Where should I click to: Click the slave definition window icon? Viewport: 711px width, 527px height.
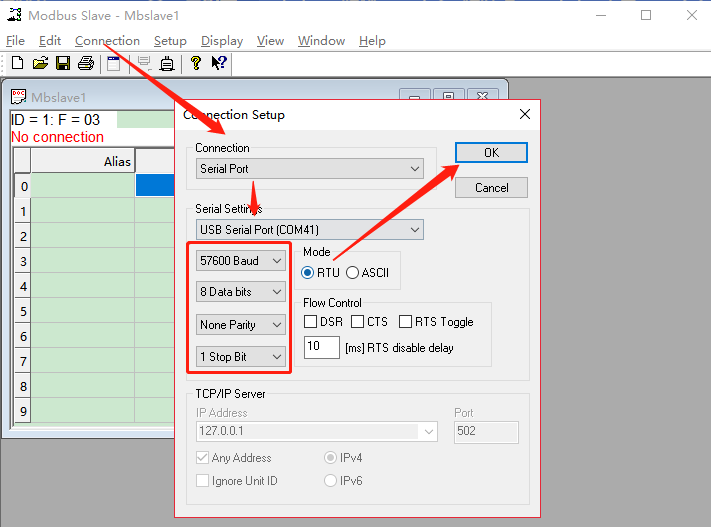[114, 64]
